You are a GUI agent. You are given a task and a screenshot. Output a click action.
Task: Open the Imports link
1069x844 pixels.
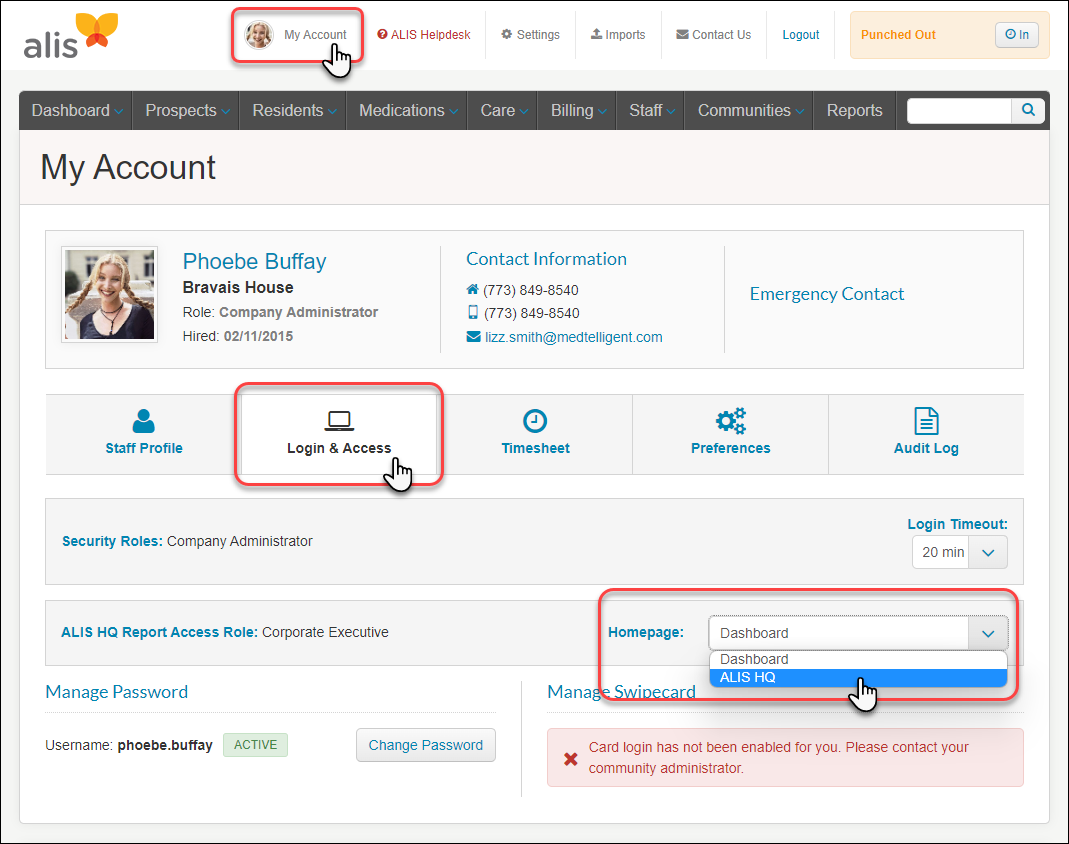(617, 35)
